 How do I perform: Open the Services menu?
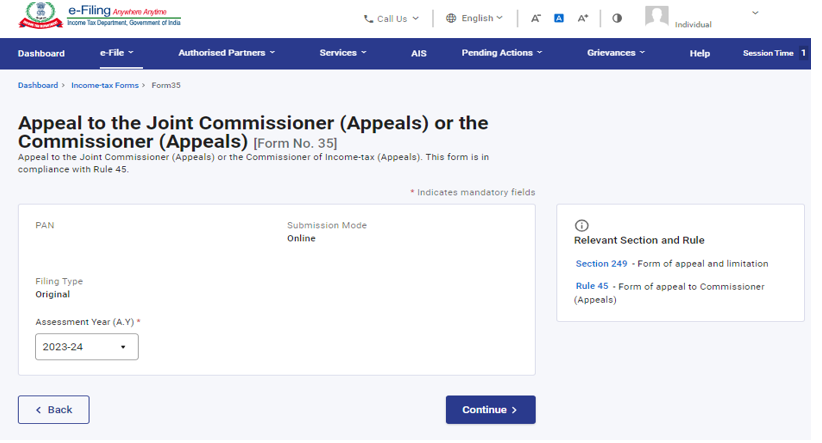(343, 53)
